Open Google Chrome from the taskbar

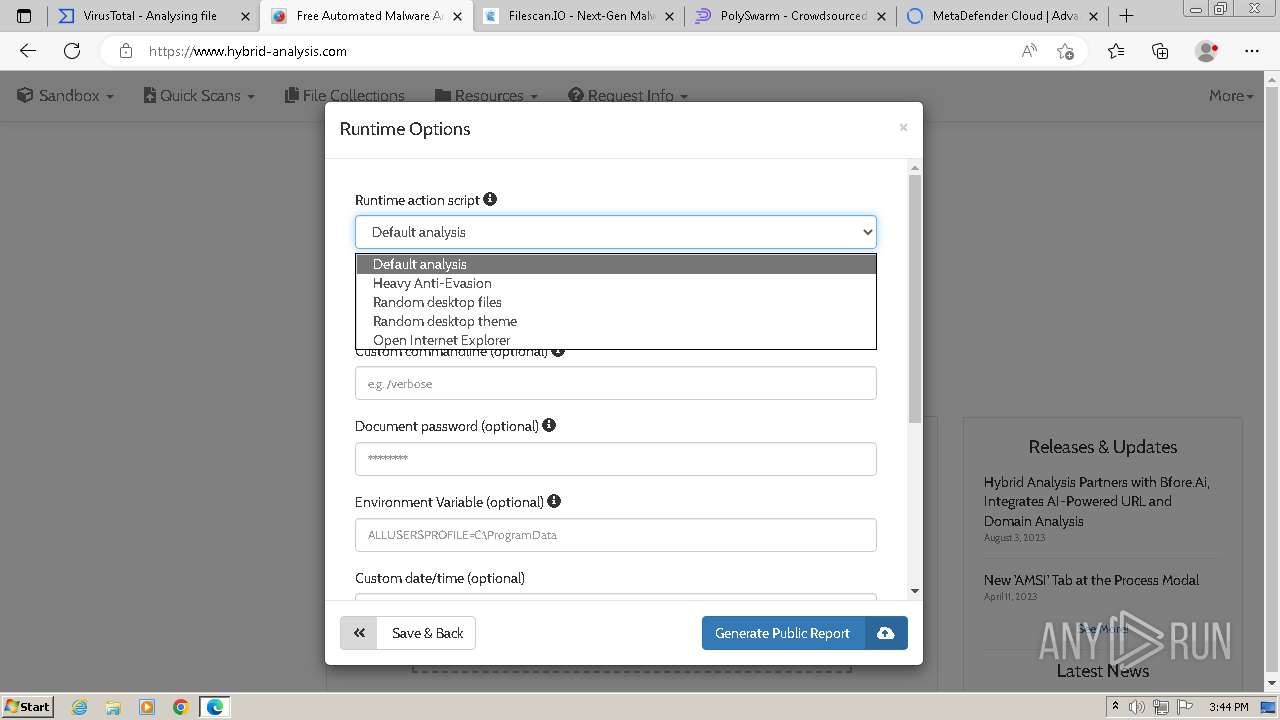181,707
